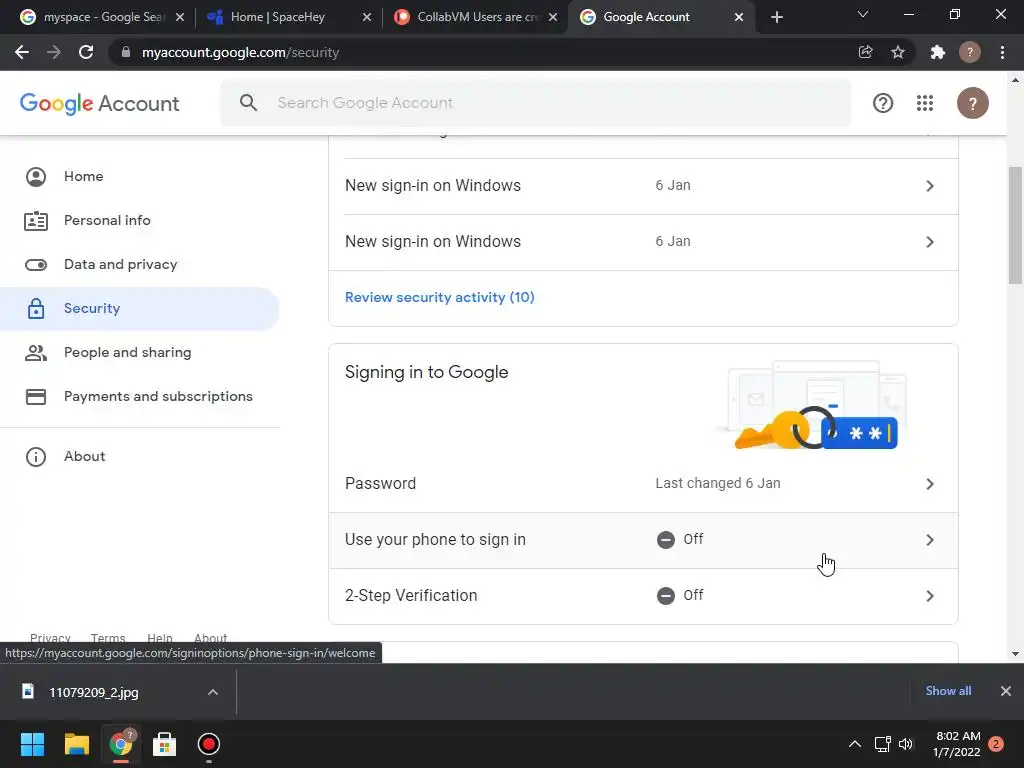1024x768 pixels.
Task: Close the Home SpaceHey tab
Action: point(366,17)
